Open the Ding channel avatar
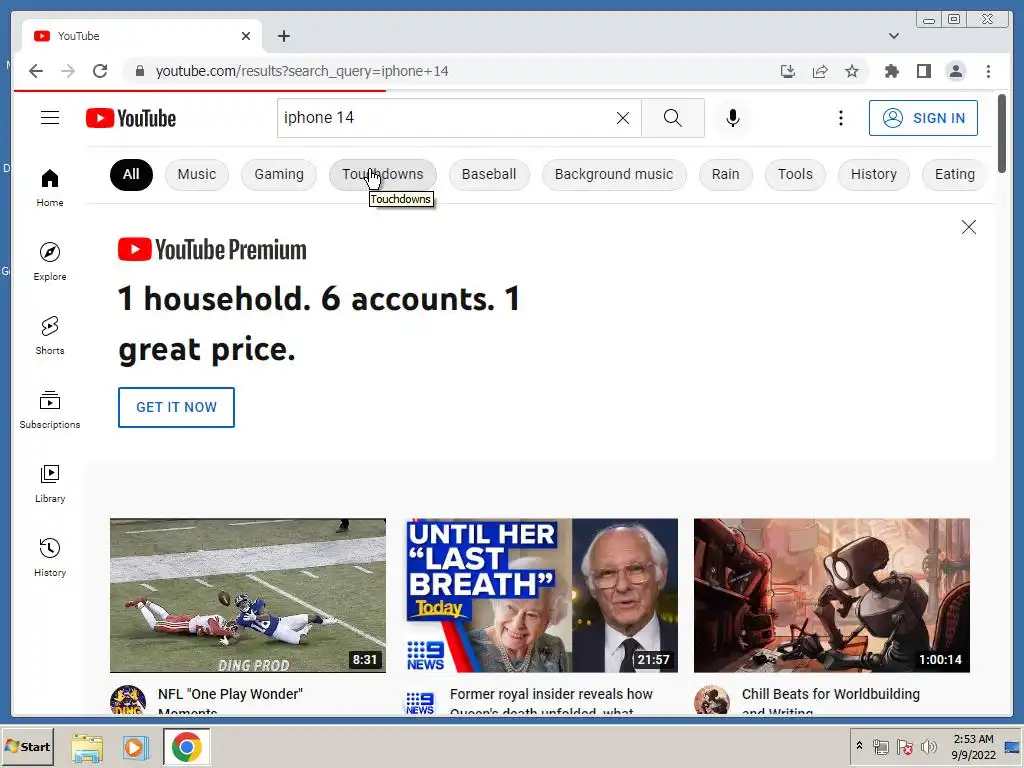This screenshot has height=768, width=1024. (128, 700)
